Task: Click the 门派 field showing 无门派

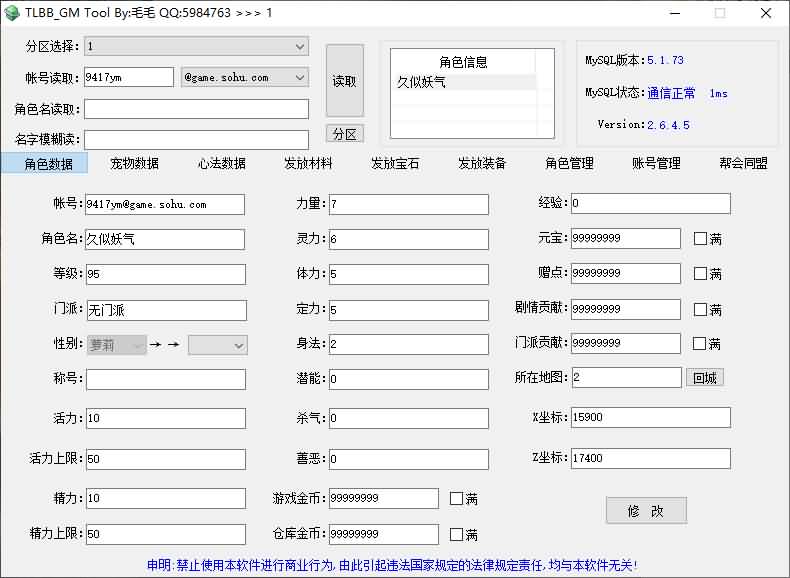Action: tap(167, 310)
